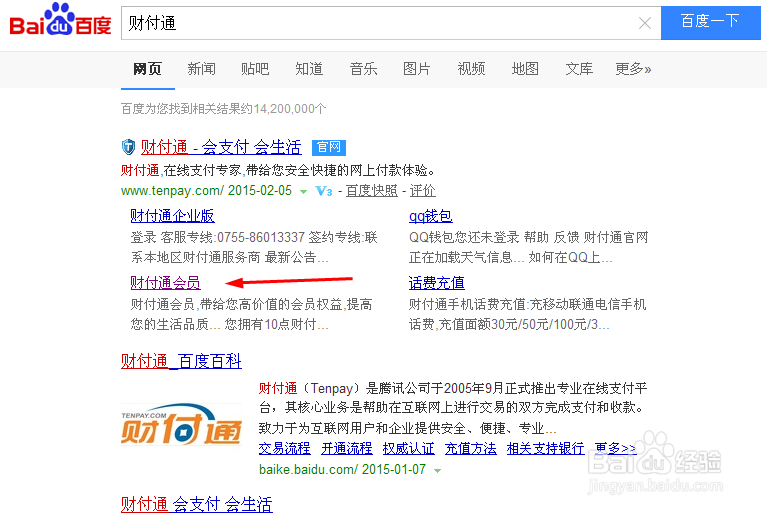The width and height of the screenshot is (767, 513).
Task: Open the 财付通企业版 sublink
Action: click(172, 216)
